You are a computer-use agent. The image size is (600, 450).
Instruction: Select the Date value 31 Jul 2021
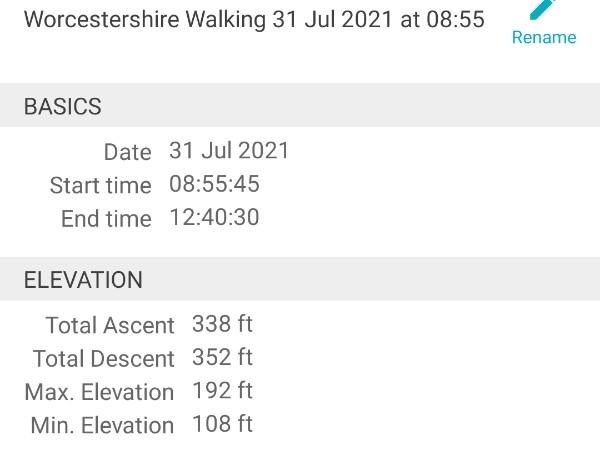(x=229, y=150)
